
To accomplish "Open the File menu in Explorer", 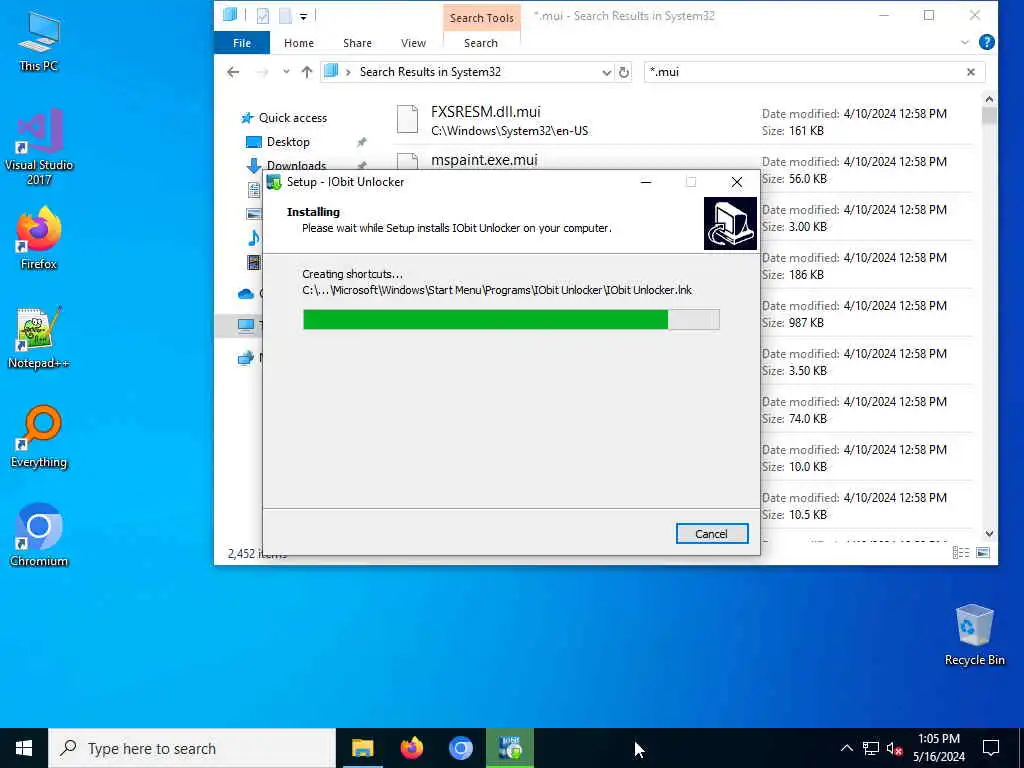I will [x=242, y=43].
